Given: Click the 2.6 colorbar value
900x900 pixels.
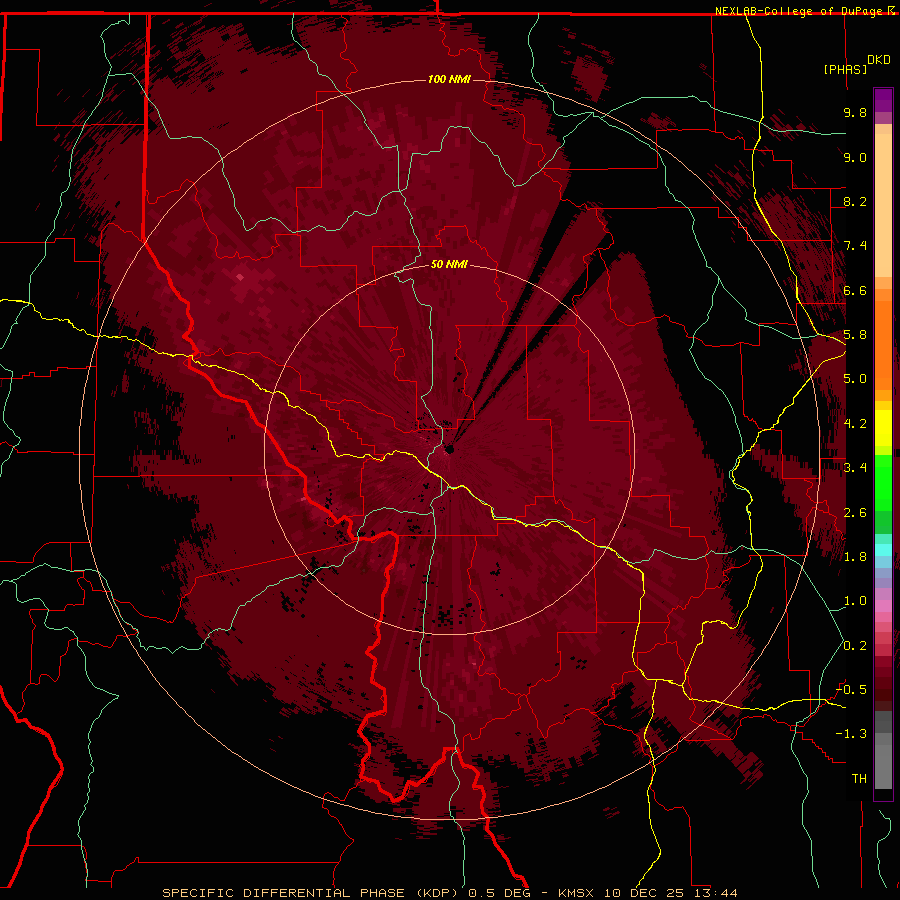Looking at the screenshot, I should [x=855, y=513].
